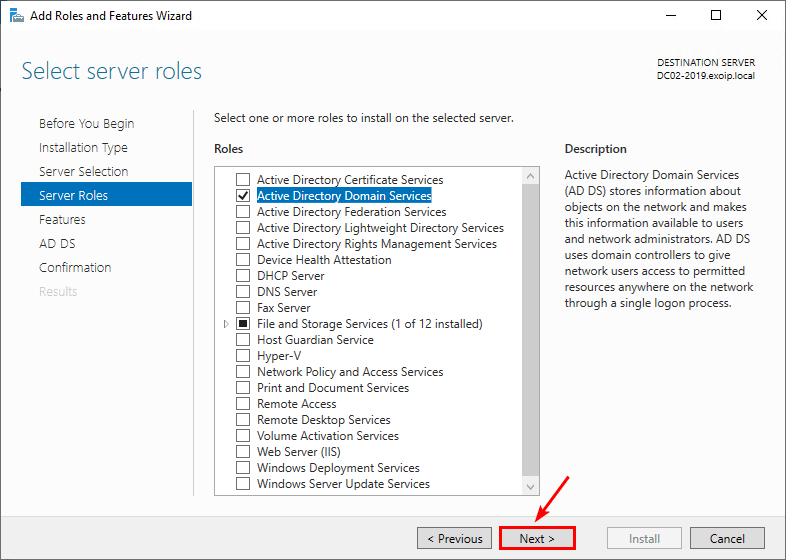786x560 pixels.
Task: Select Host Guardian Service role label
Action: (x=315, y=340)
